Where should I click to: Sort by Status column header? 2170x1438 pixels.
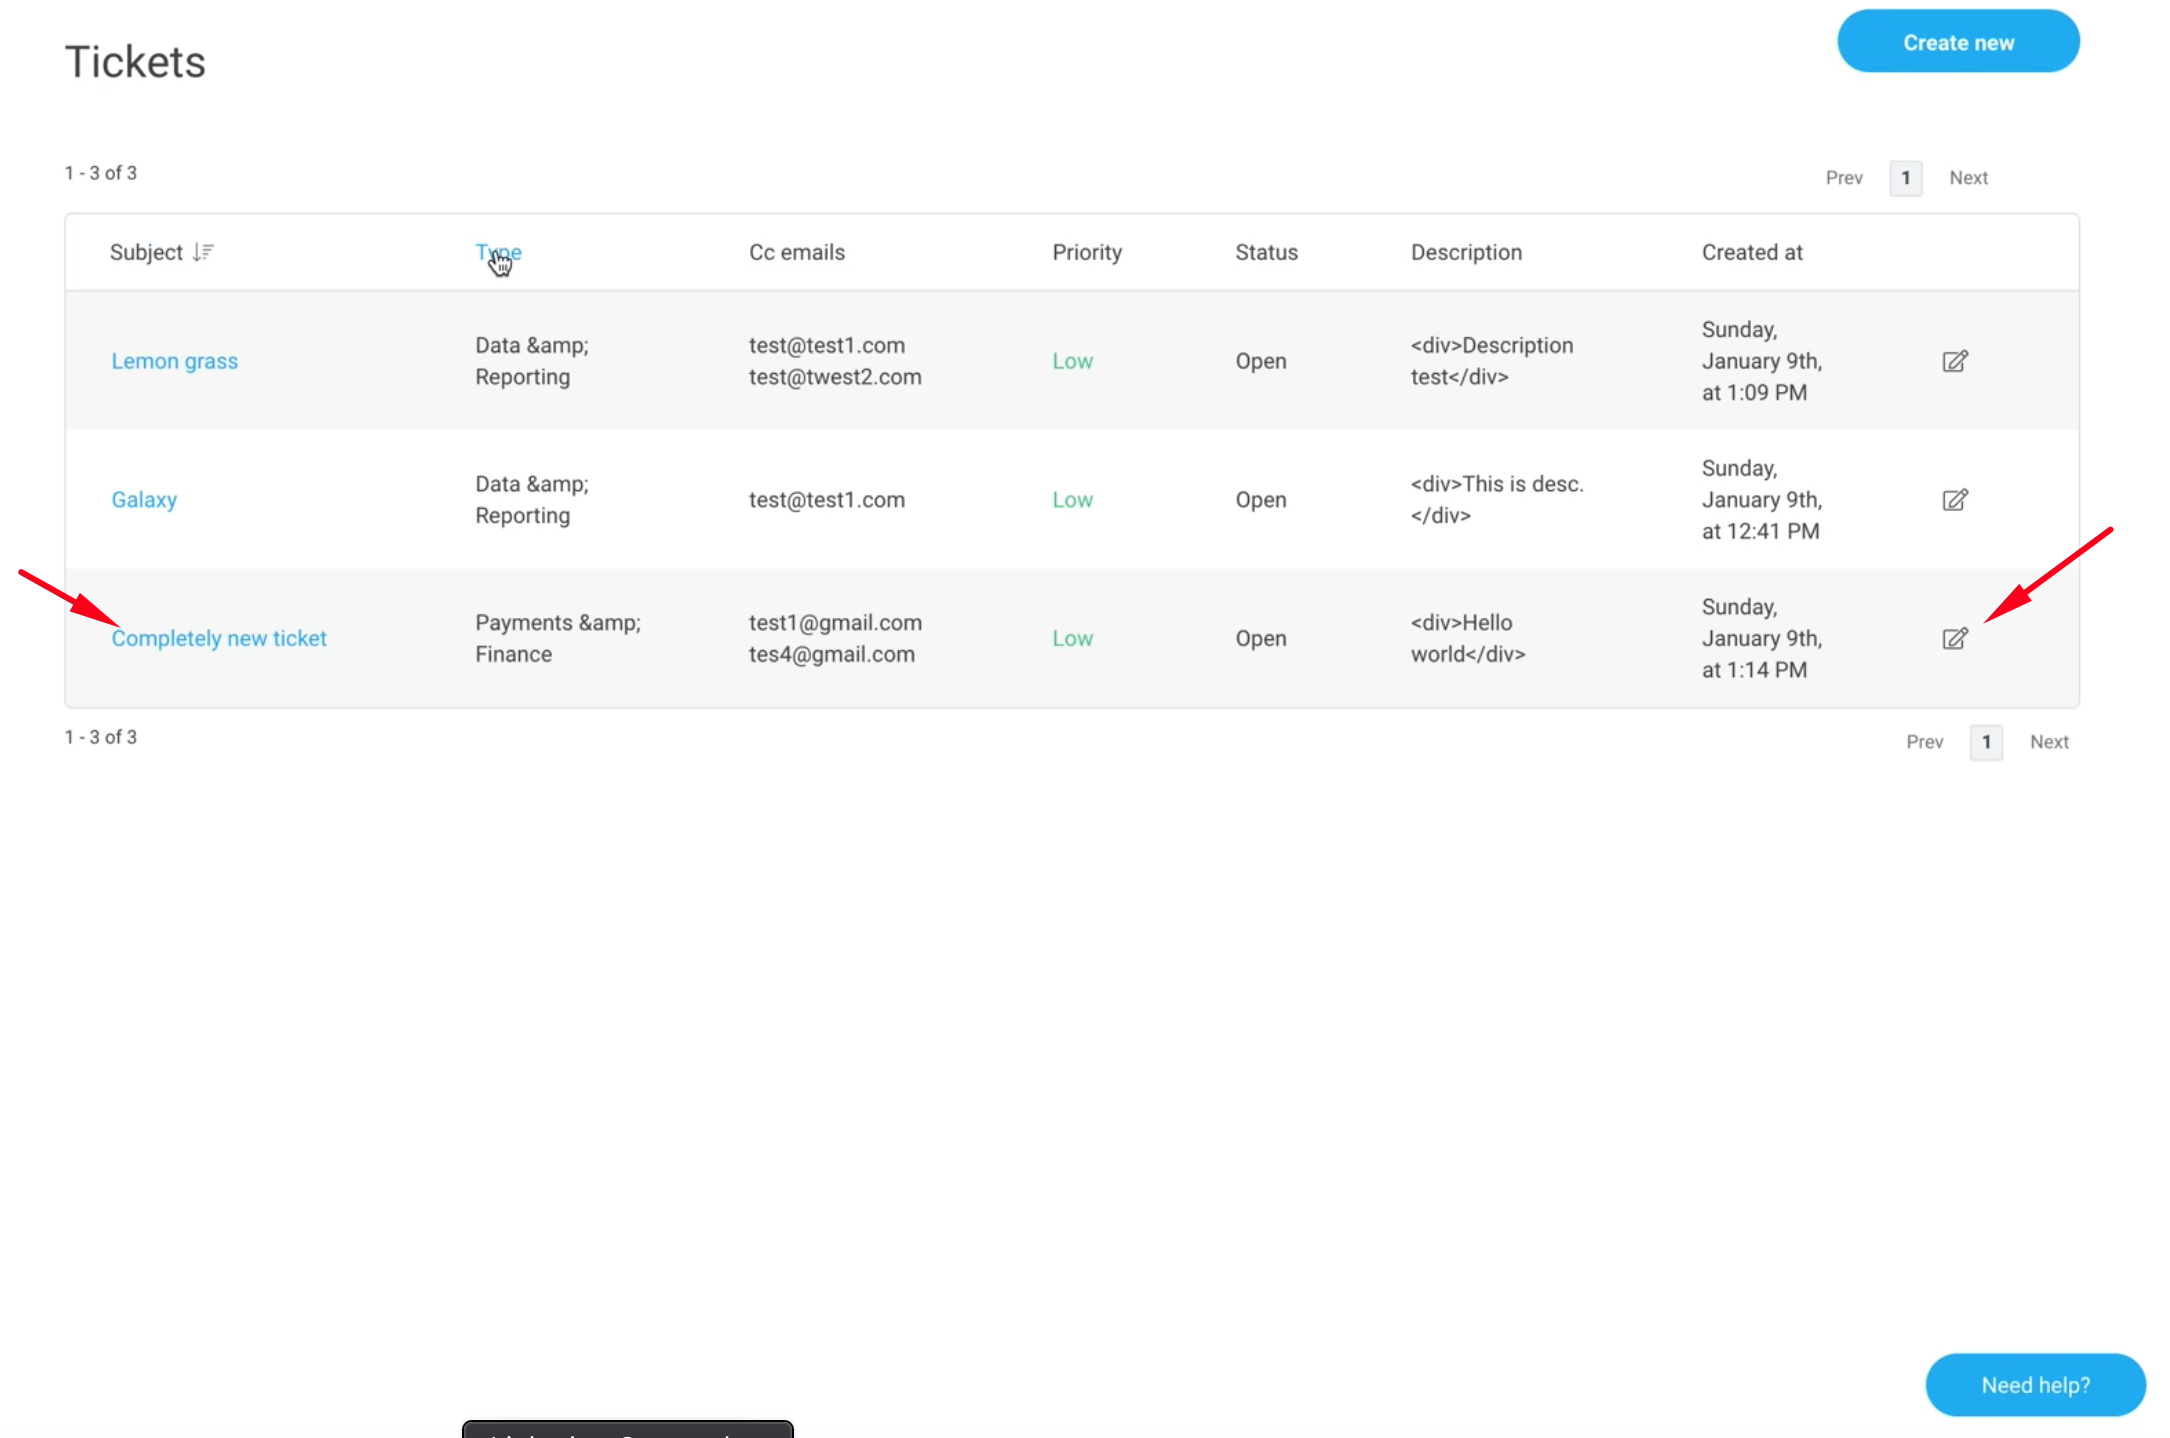pos(1266,252)
